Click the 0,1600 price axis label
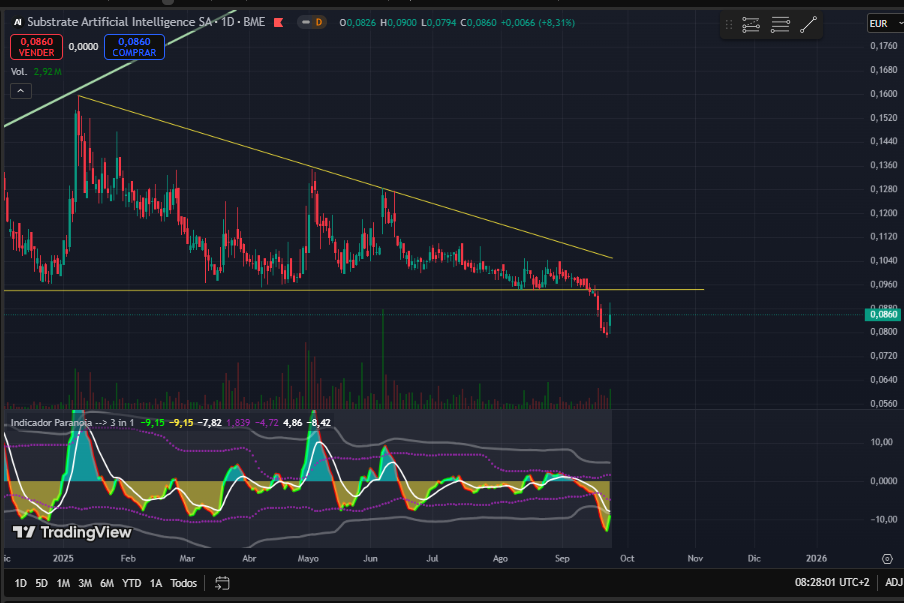Image resolution: width=904 pixels, height=603 pixels. tap(884, 93)
